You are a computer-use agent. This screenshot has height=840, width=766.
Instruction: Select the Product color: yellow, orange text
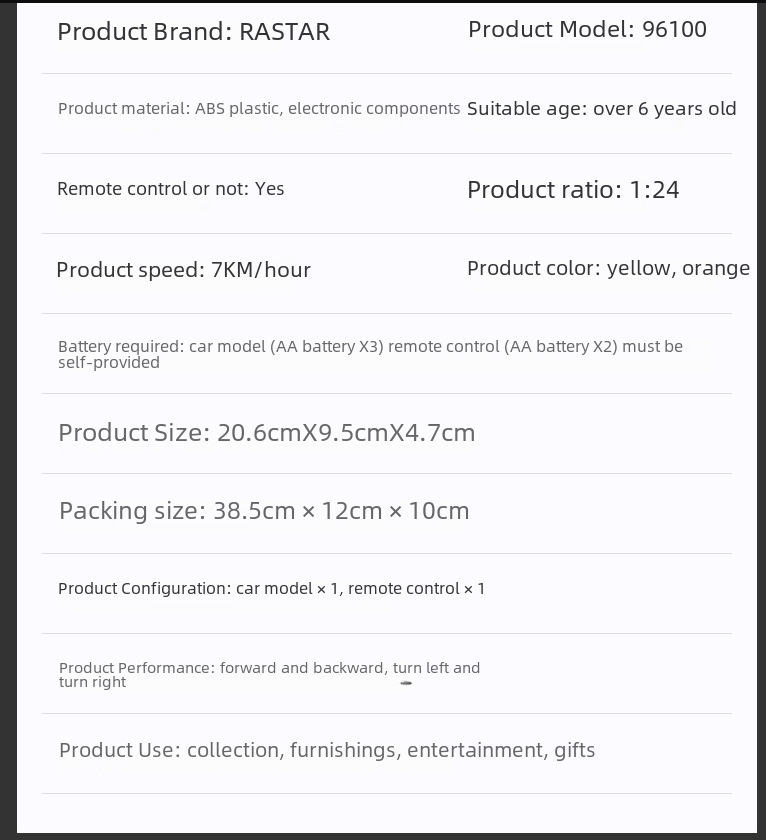click(x=608, y=268)
